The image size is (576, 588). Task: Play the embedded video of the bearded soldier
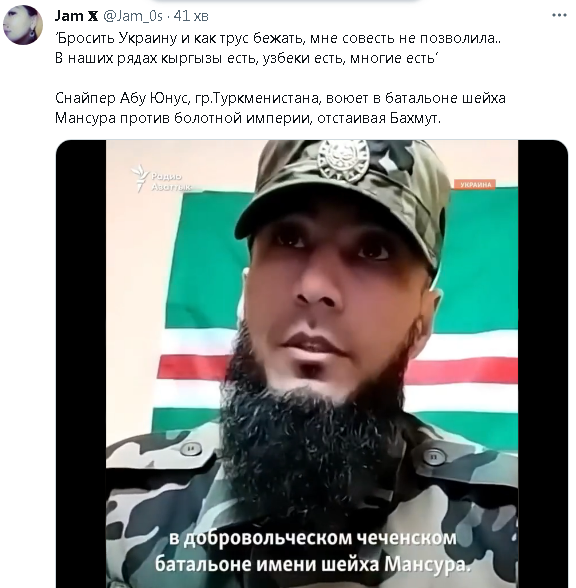(312, 364)
